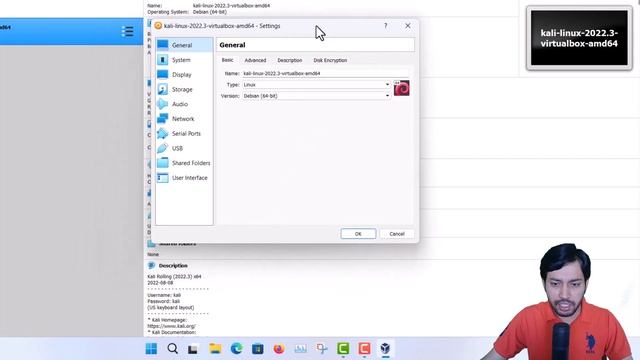Select General in the settings sidebar

[x=184, y=45]
